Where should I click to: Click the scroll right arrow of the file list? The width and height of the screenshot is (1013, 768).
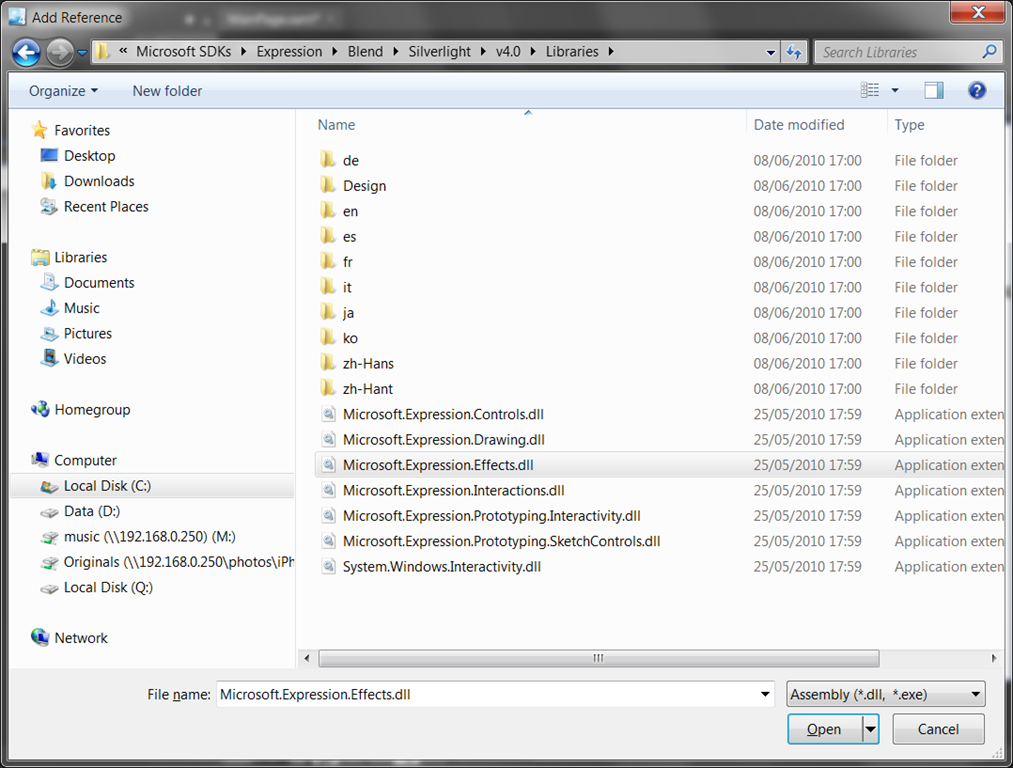pos(994,658)
